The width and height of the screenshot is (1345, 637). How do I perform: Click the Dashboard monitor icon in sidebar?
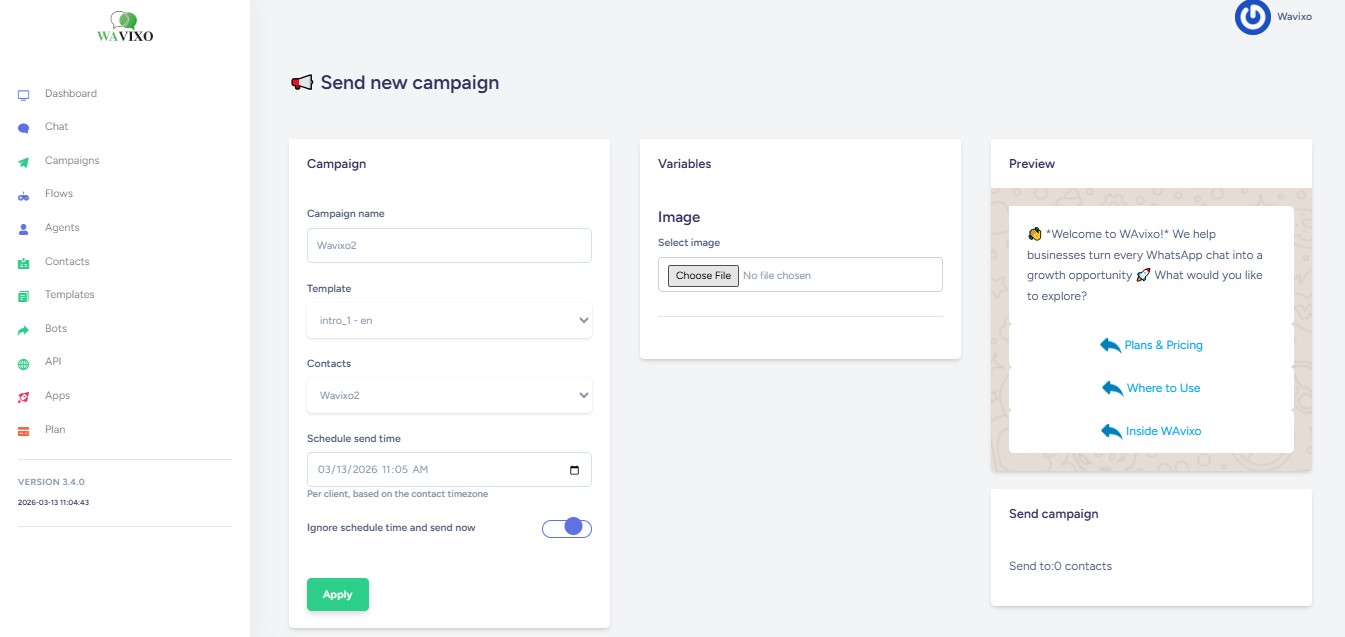(x=24, y=95)
